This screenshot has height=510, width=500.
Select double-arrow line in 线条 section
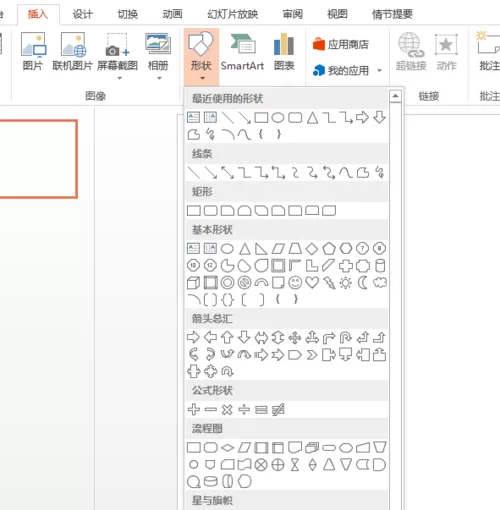228,173
